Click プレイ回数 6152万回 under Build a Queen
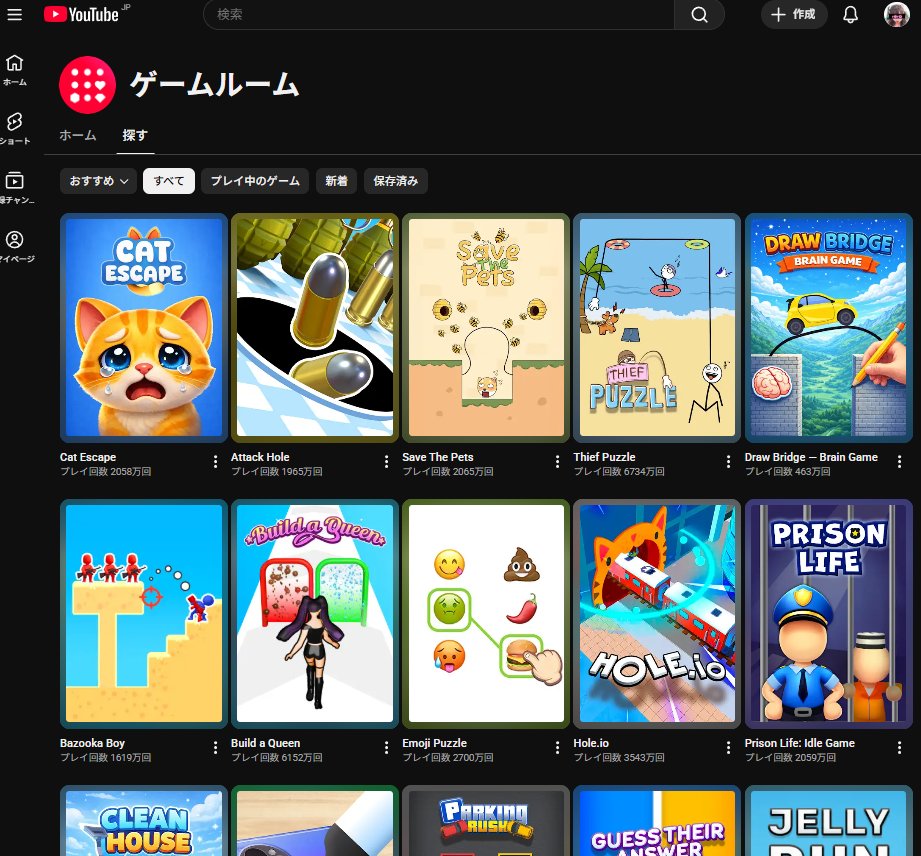The image size is (921, 856). pyautogui.click(x=277, y=757)
